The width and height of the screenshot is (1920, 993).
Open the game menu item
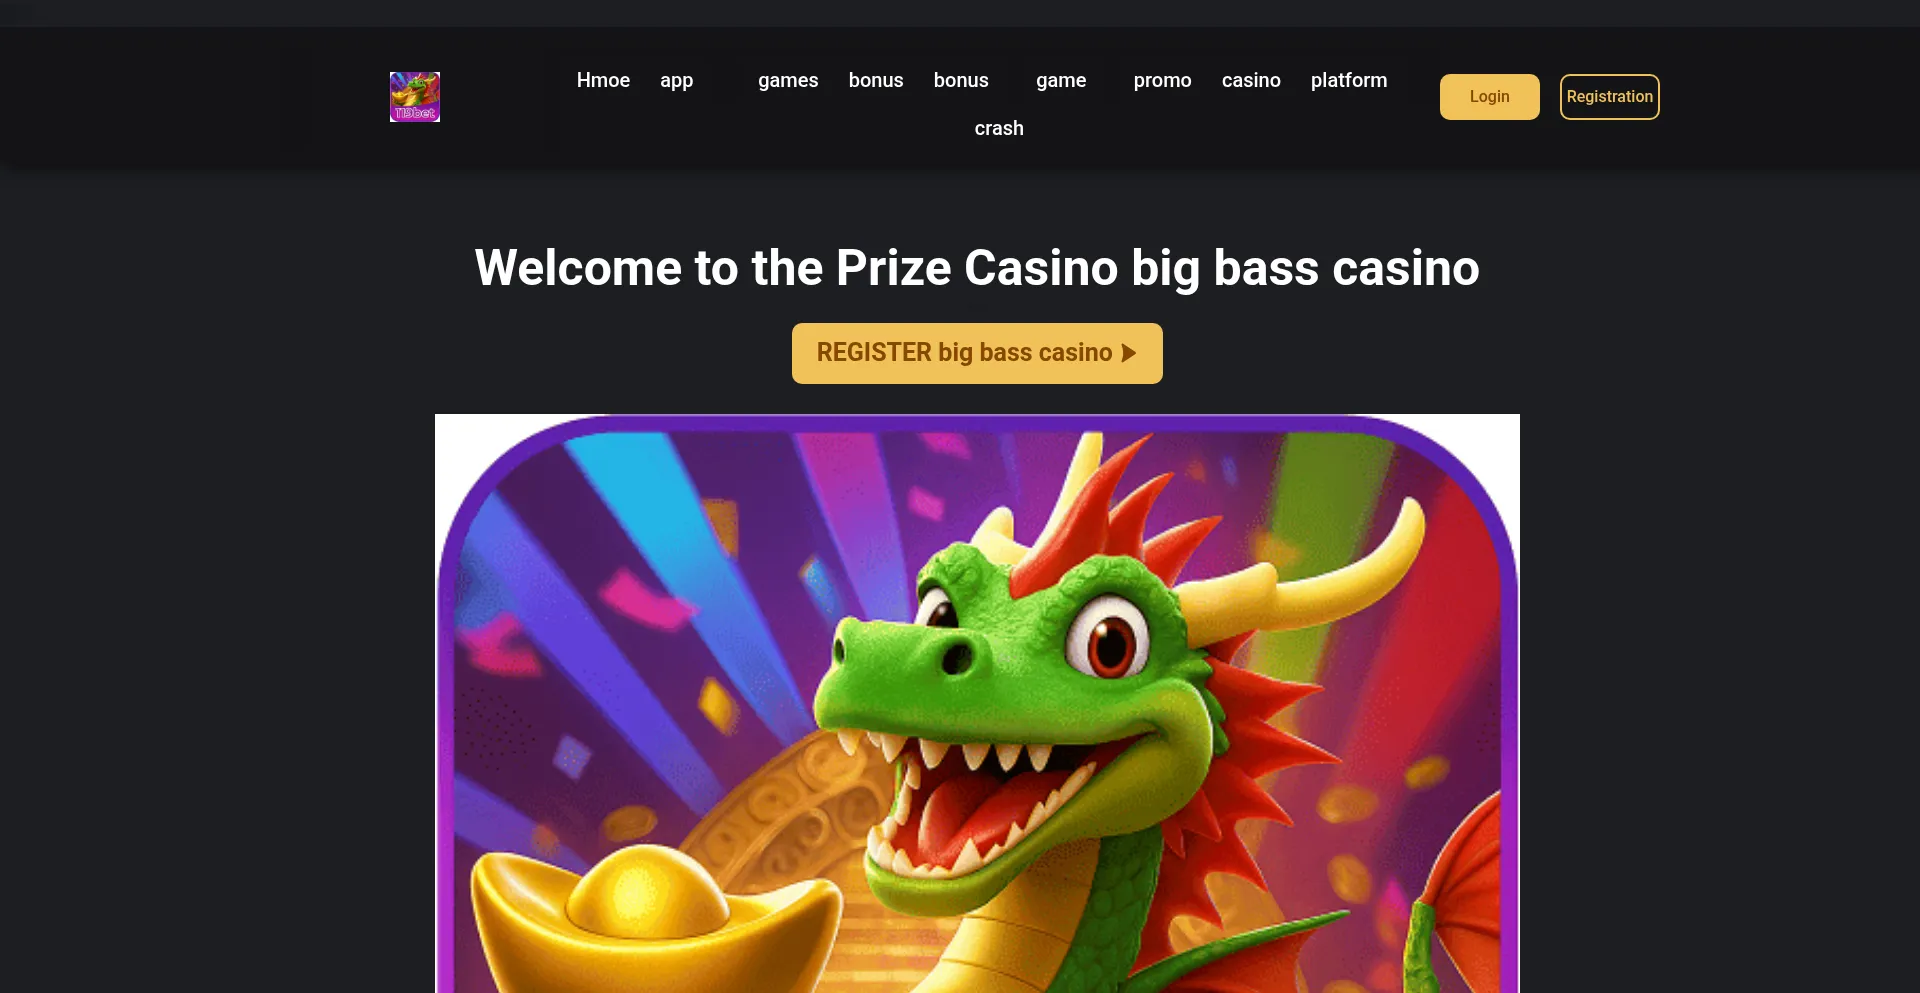point(1061,80)
